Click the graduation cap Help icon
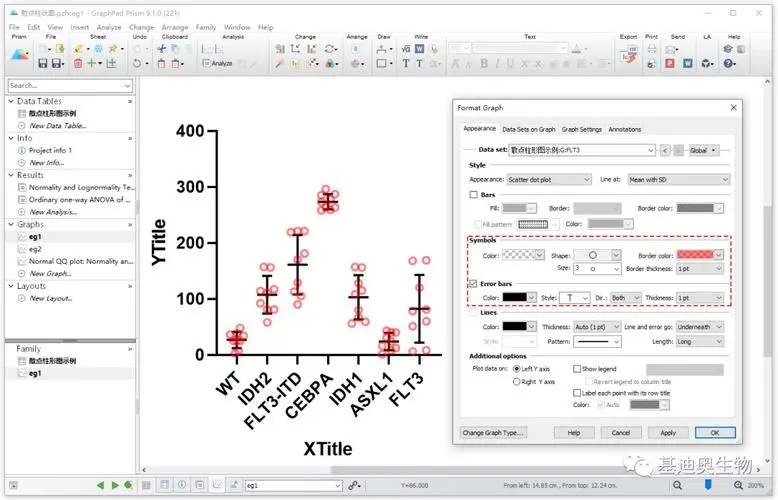 click(x=728, y=49)
